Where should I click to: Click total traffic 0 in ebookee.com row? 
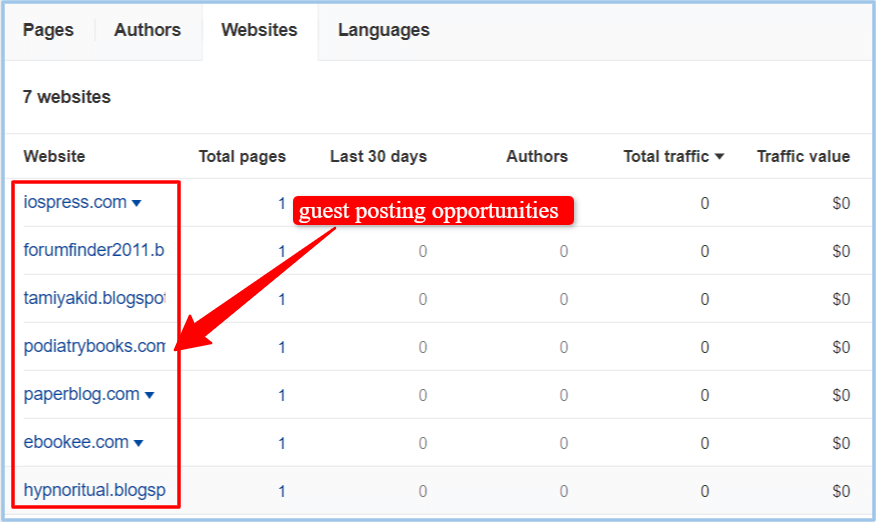705,444
